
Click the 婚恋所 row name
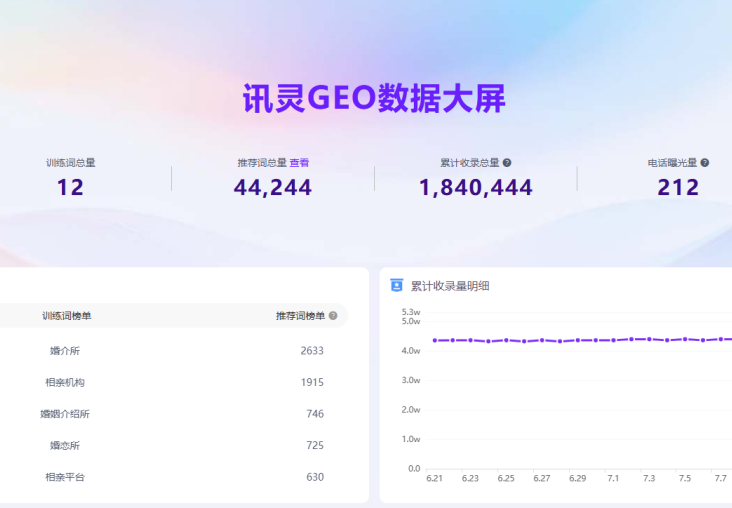click(65, 445)
